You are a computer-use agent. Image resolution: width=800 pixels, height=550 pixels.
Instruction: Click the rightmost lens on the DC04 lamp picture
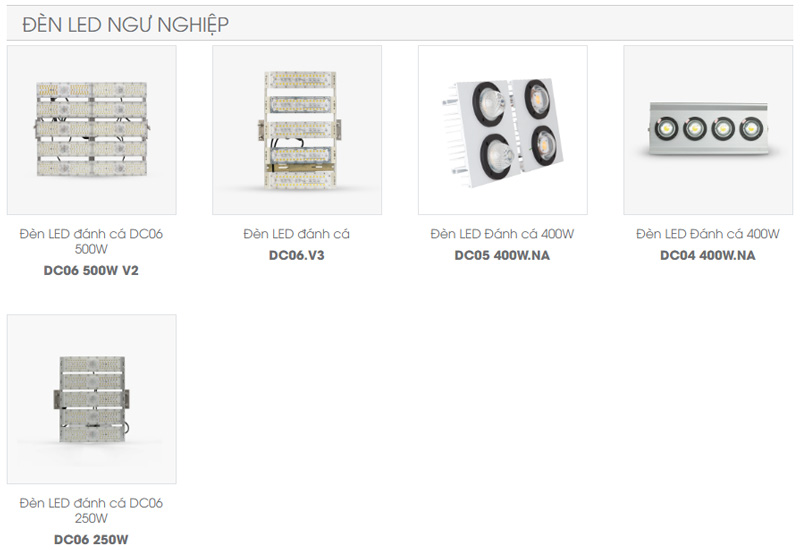752,129
